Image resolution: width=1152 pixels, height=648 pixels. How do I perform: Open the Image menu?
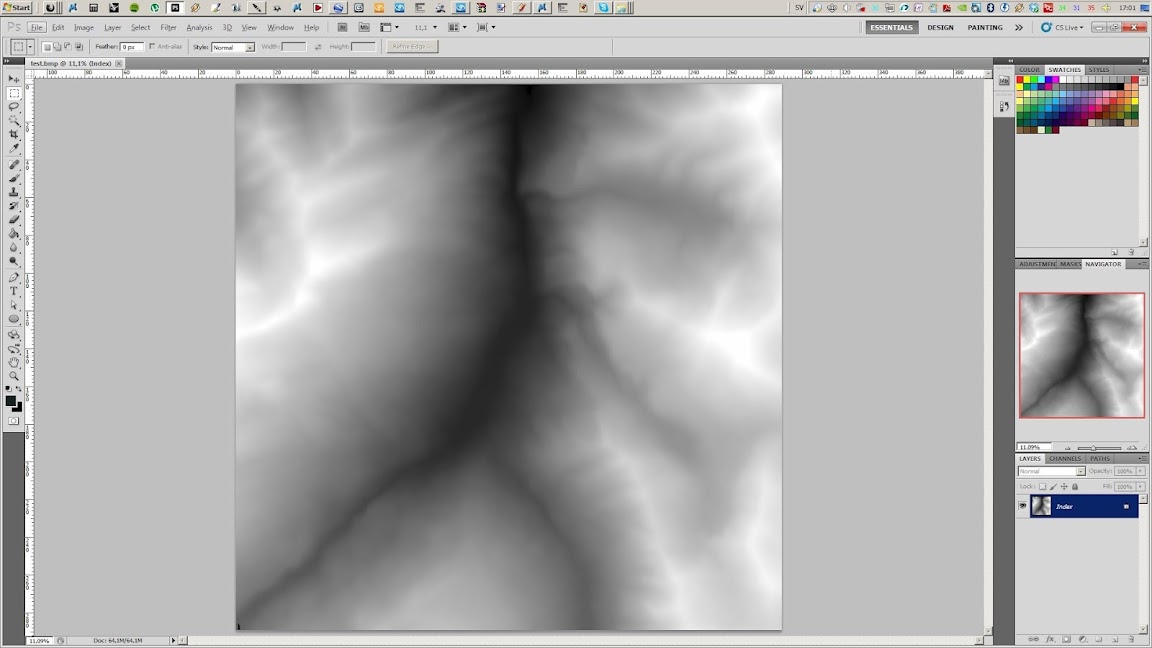click(84, 27)
